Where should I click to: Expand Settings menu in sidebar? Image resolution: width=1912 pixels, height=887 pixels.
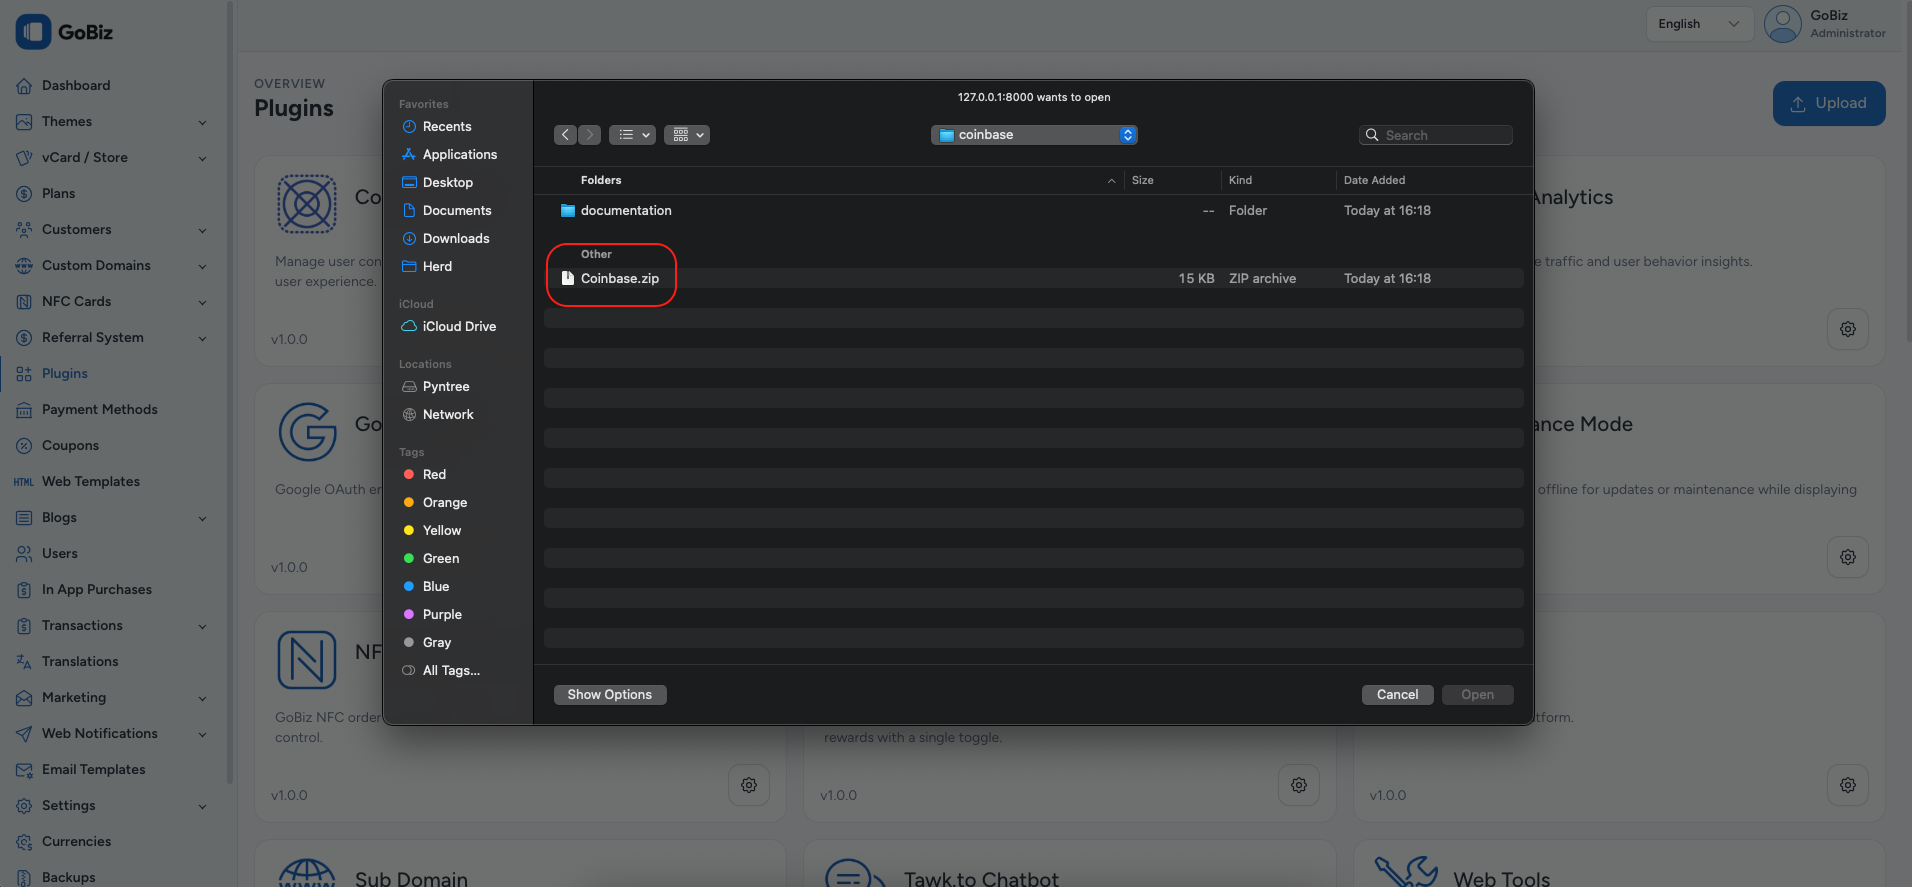[112, 806]
